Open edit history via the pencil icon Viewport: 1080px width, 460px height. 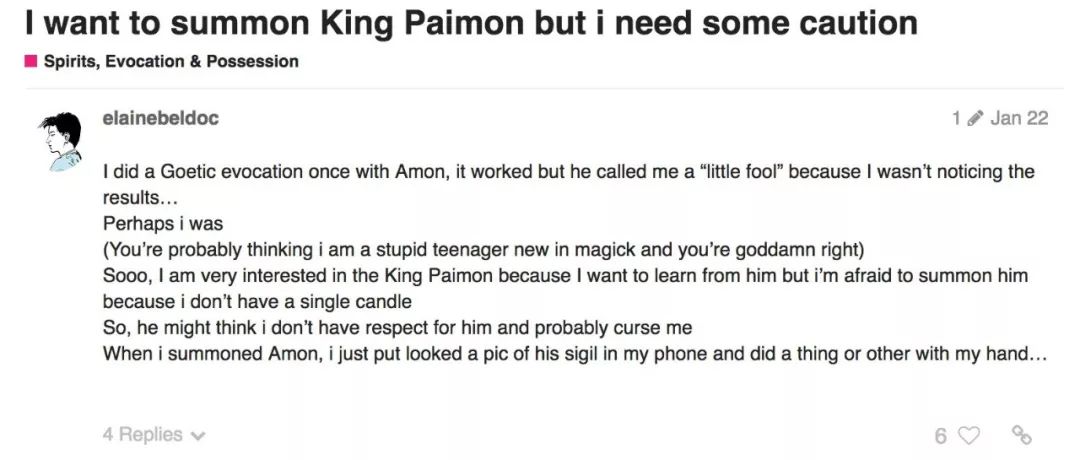pyautogui.click(x=976, y=118)
